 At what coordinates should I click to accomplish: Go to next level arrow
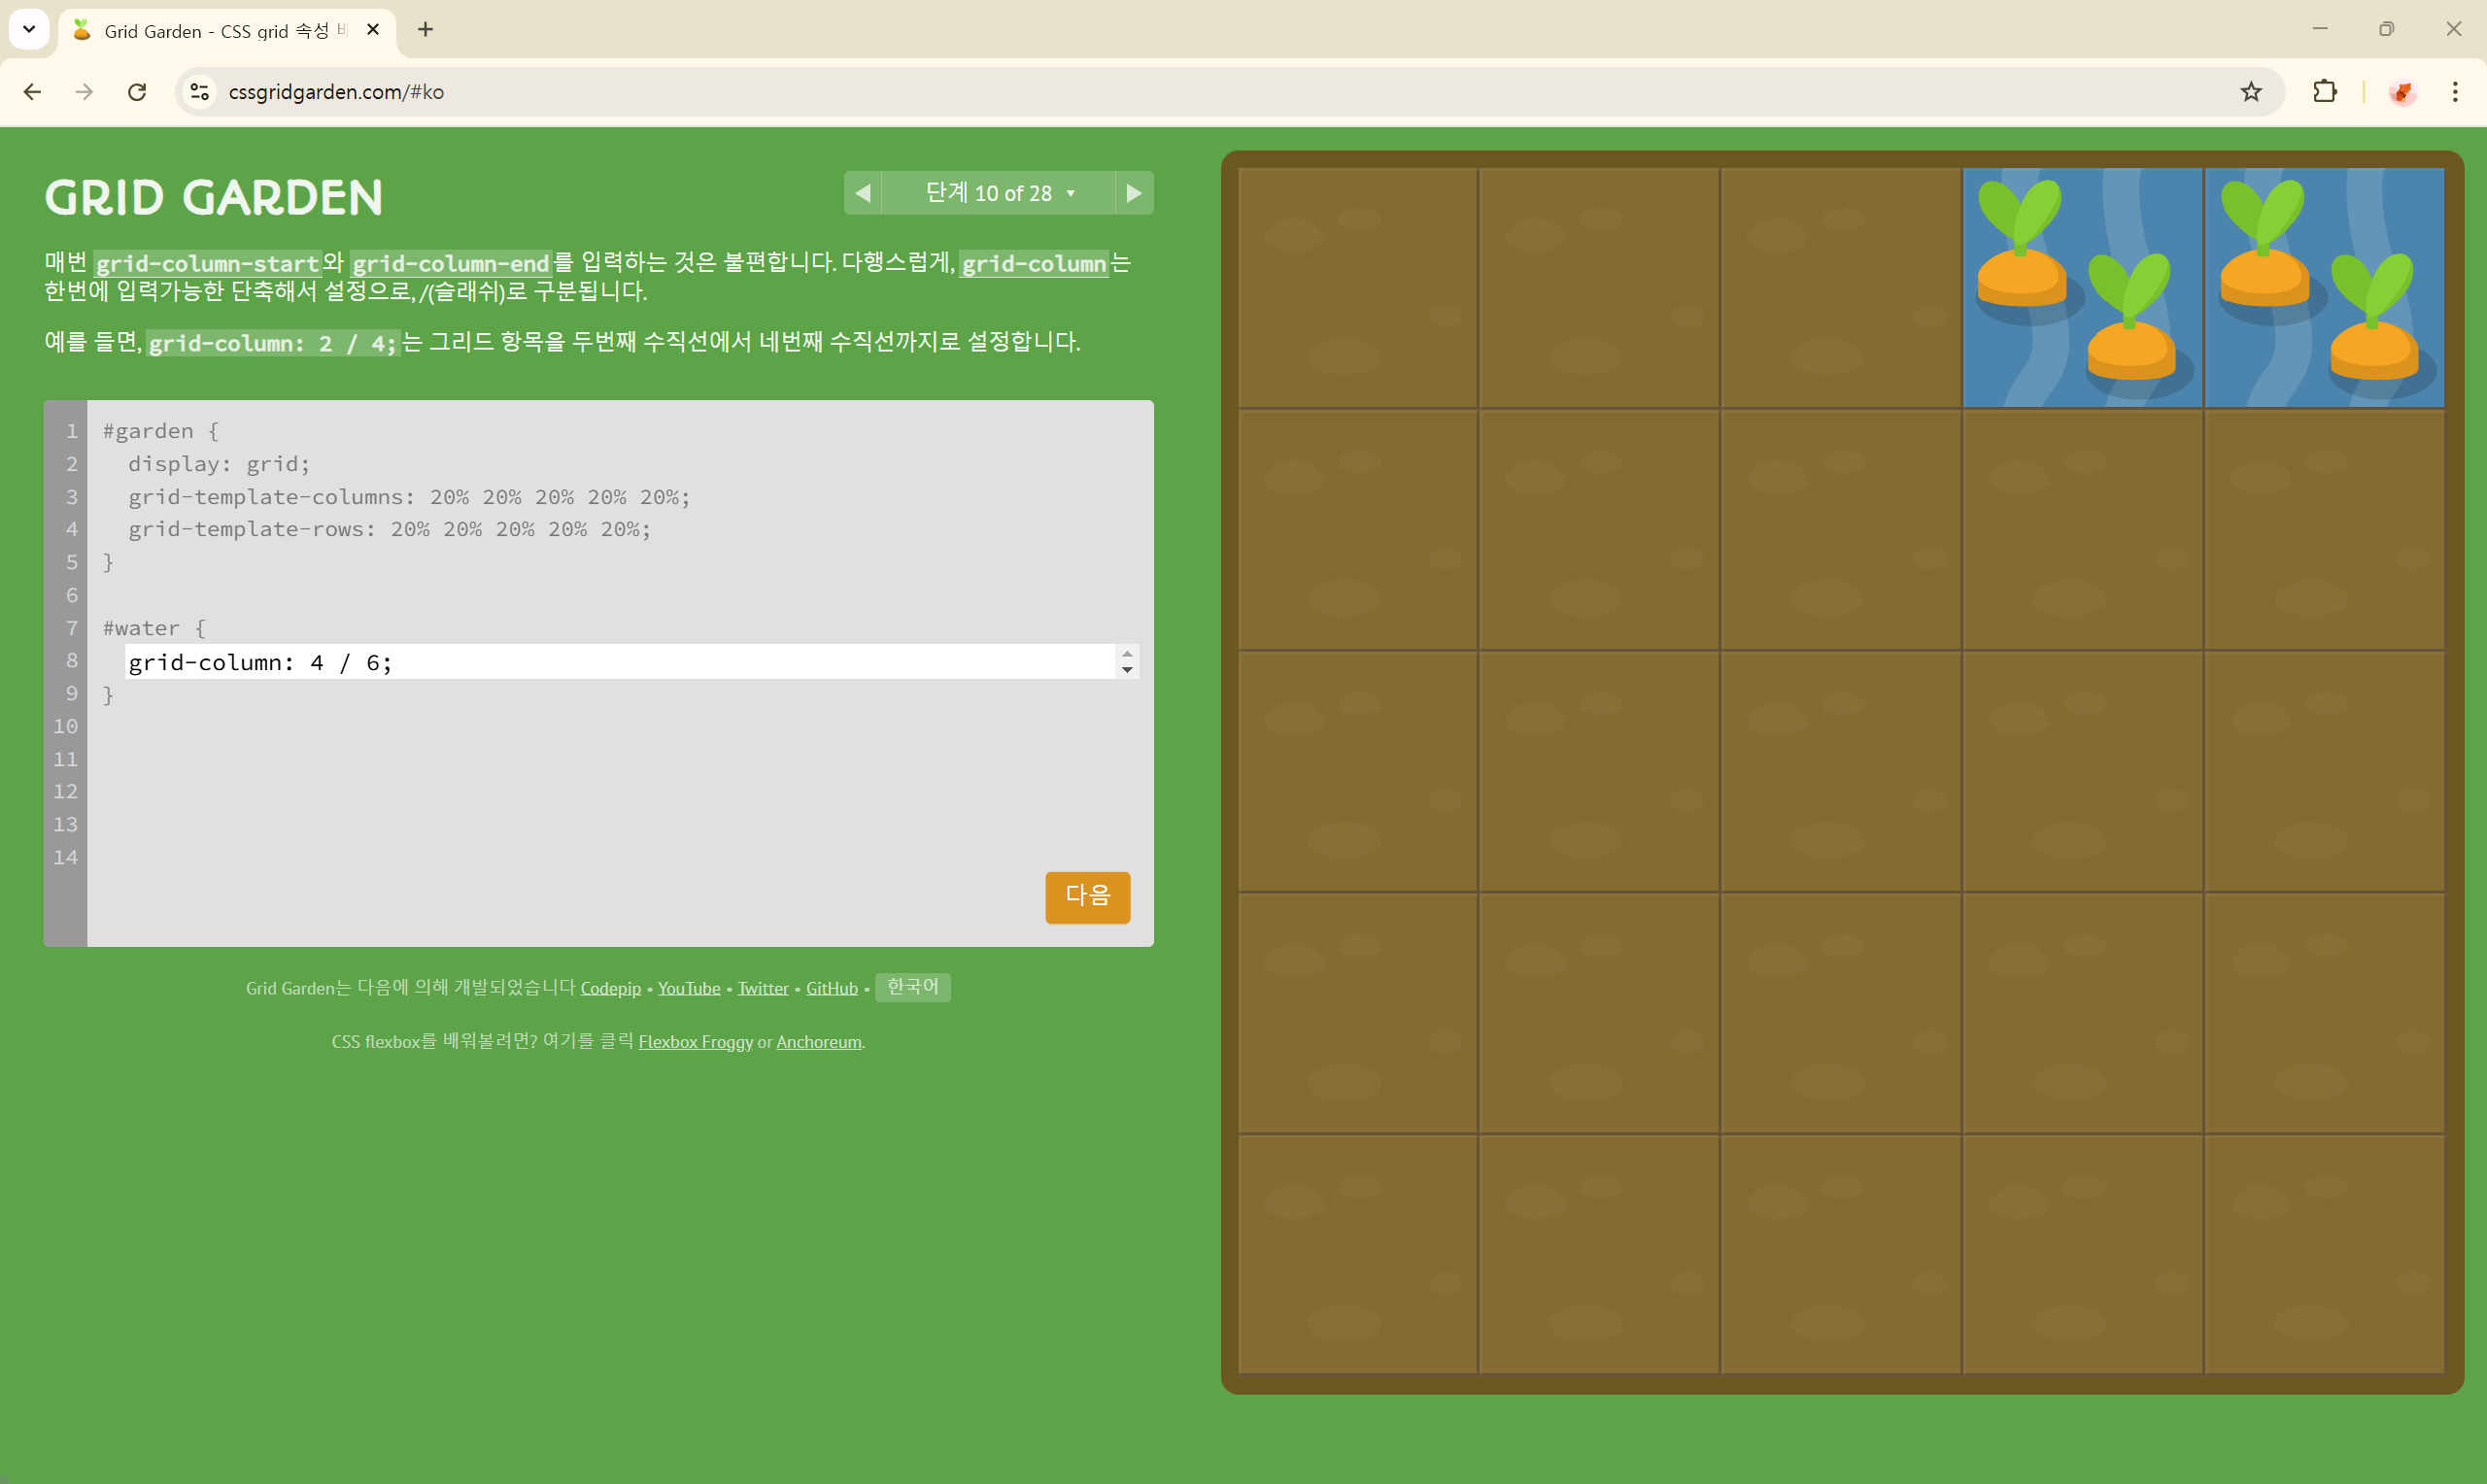coord(1133,193)
